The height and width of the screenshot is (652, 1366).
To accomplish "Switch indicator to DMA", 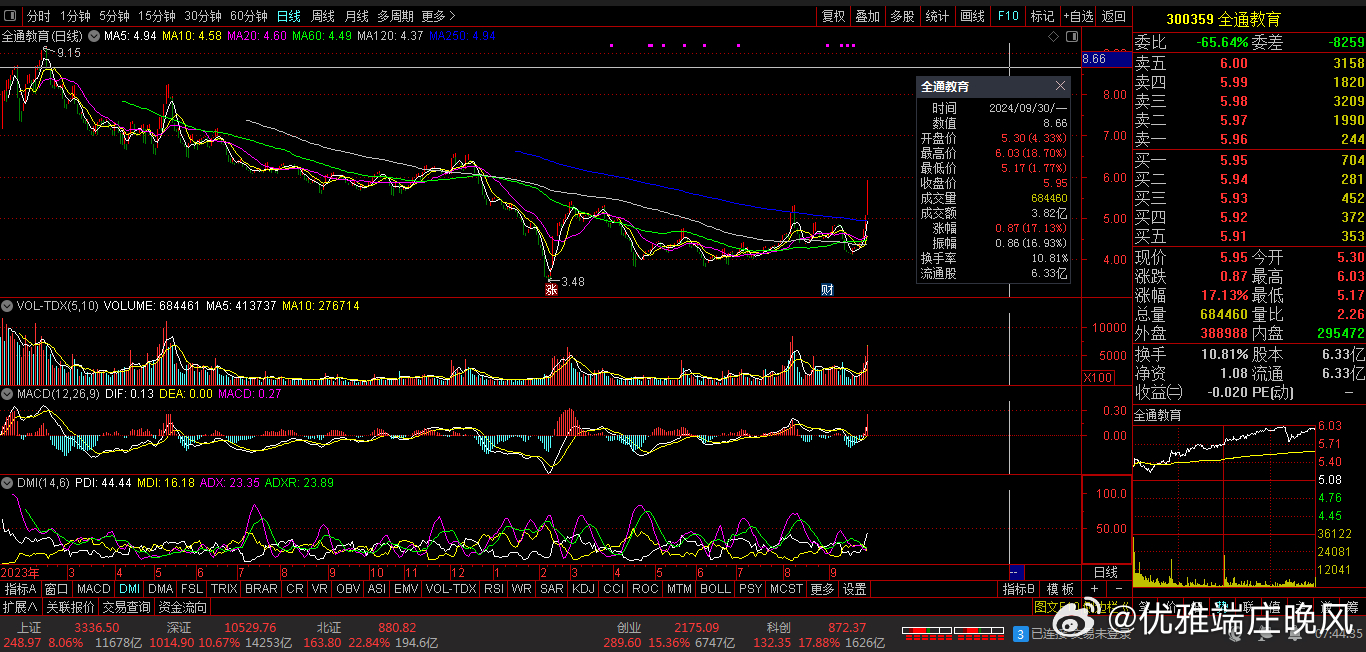I will pos(161,589).
